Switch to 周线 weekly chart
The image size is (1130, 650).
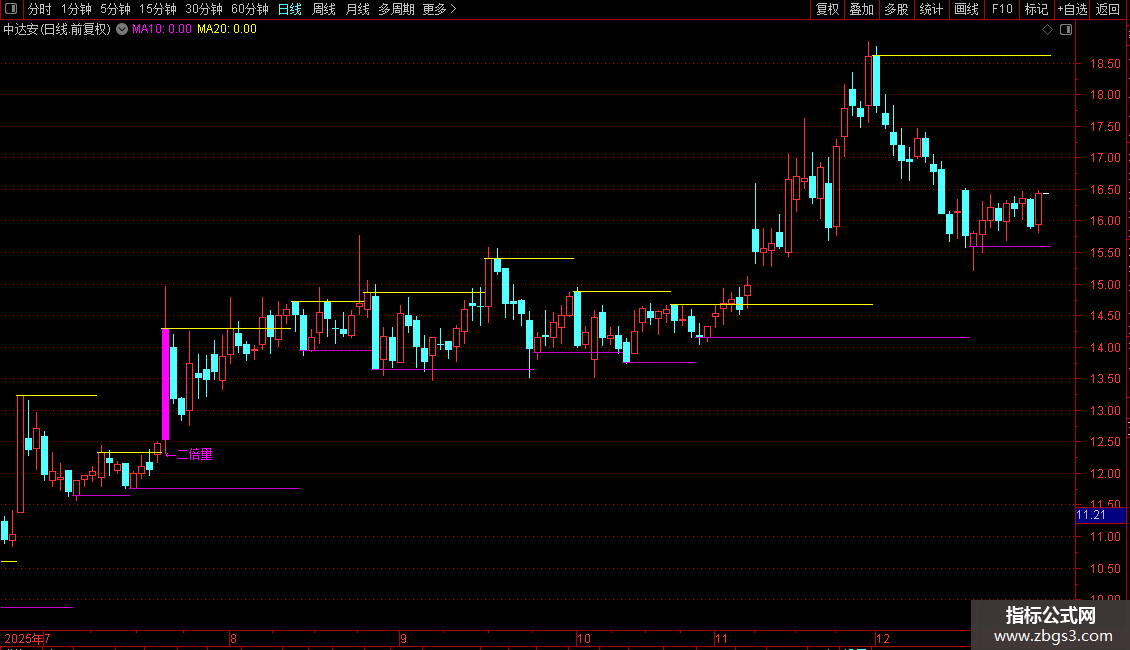click(x=324, y=9)
